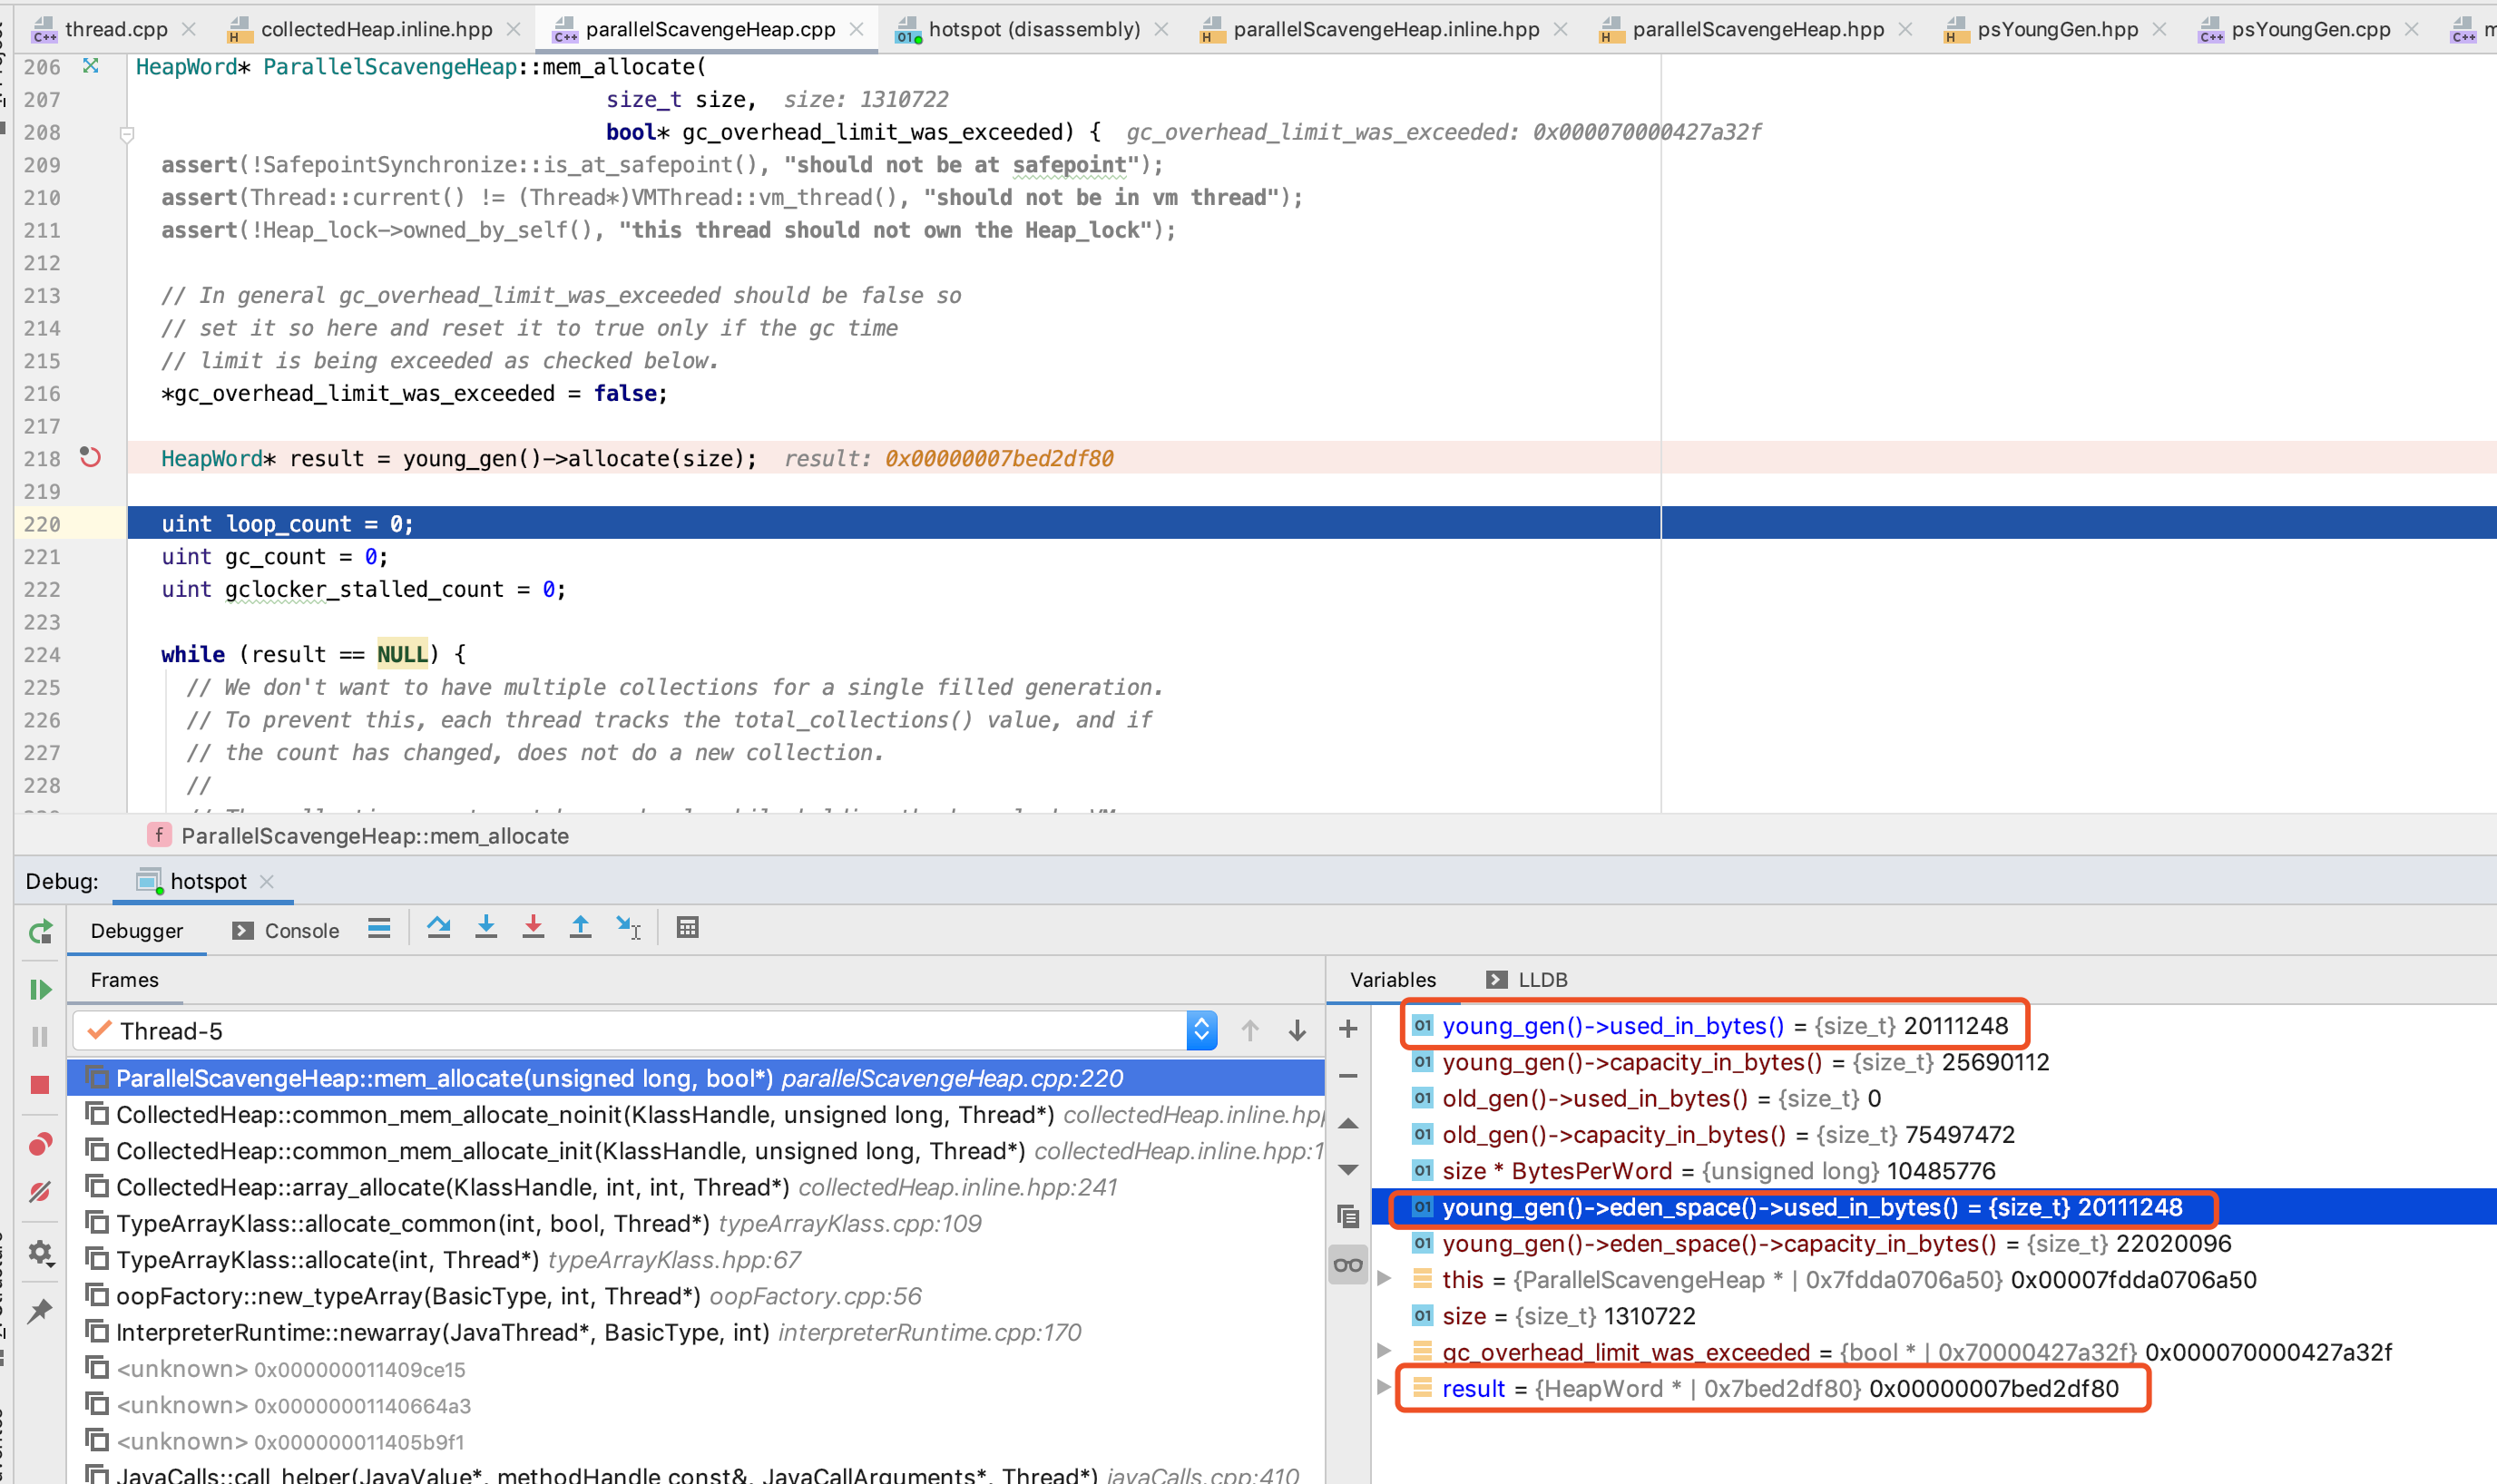Open the Thread-5 thread dropdown
Viewport: 2497px width, 1484px height.
pos(1201,1031)
